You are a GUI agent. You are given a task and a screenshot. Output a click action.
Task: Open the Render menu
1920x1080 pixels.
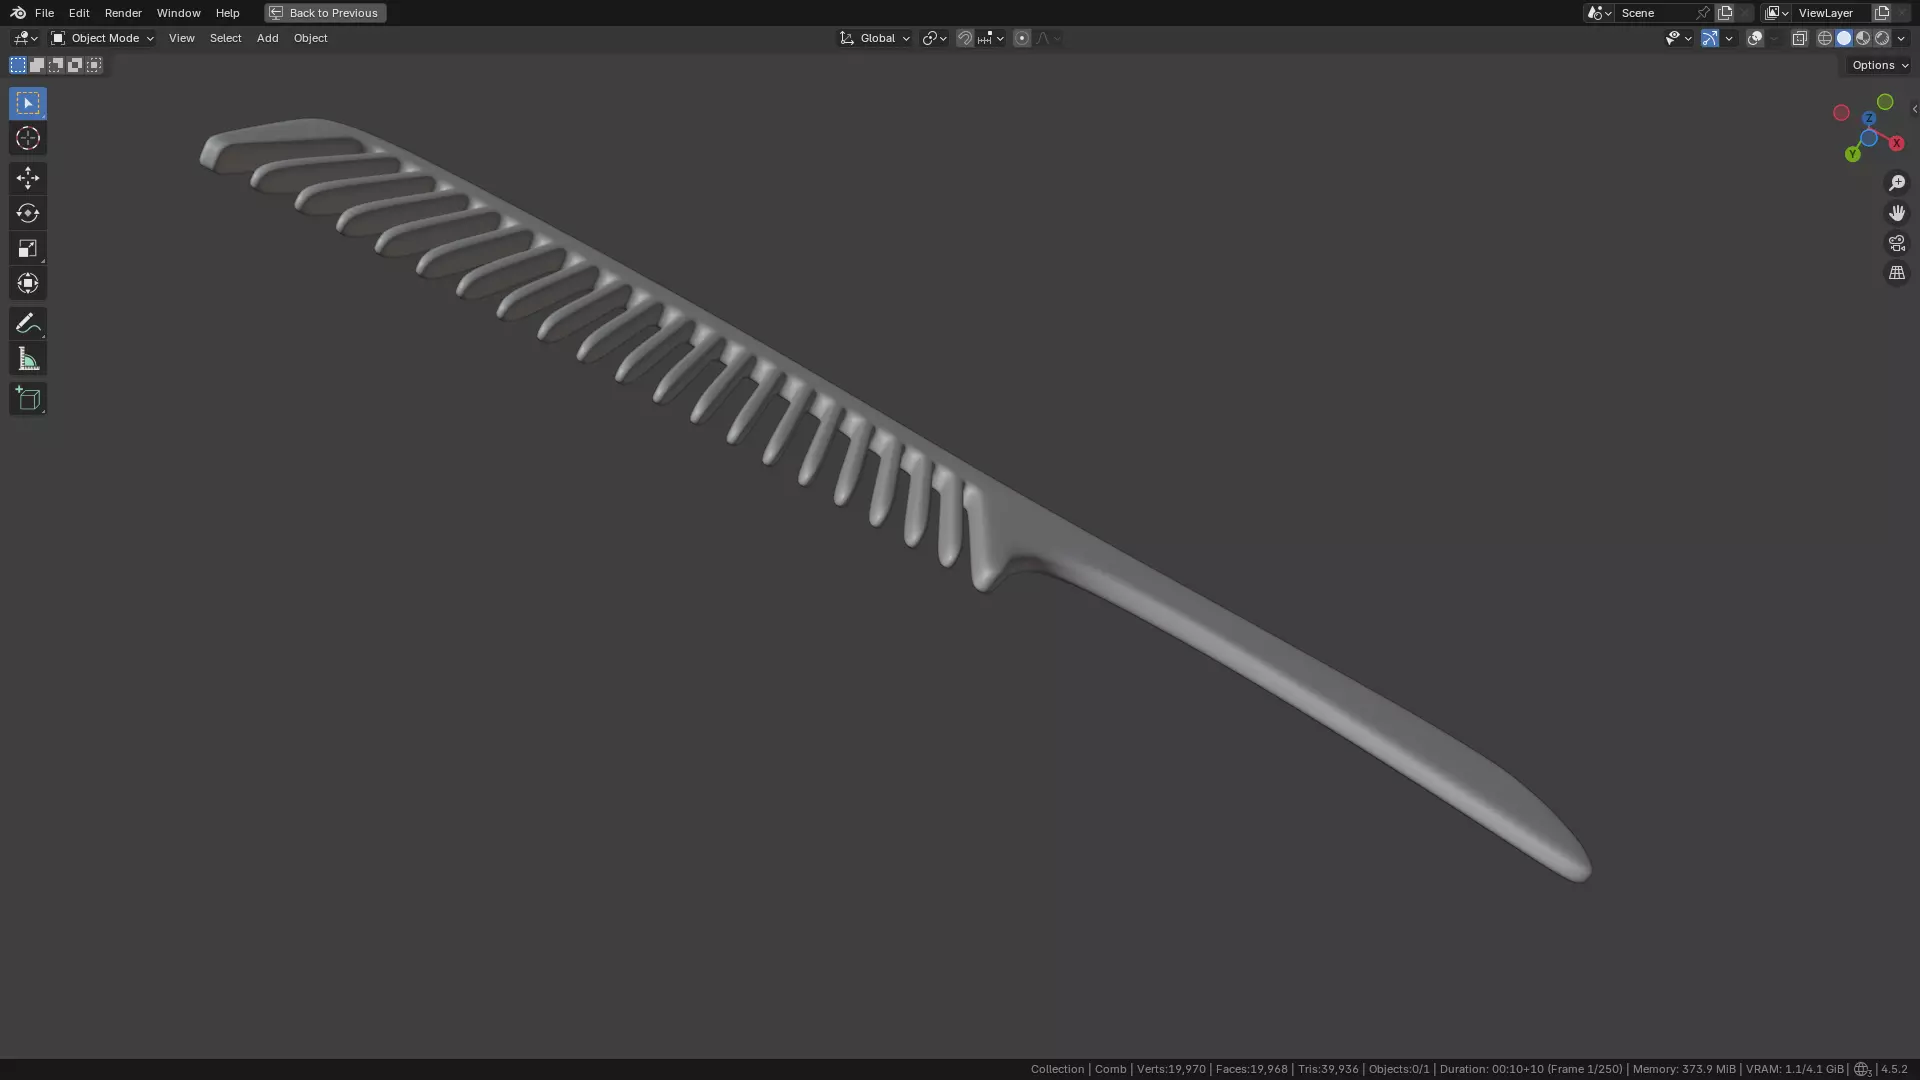(x=123, y=13)
